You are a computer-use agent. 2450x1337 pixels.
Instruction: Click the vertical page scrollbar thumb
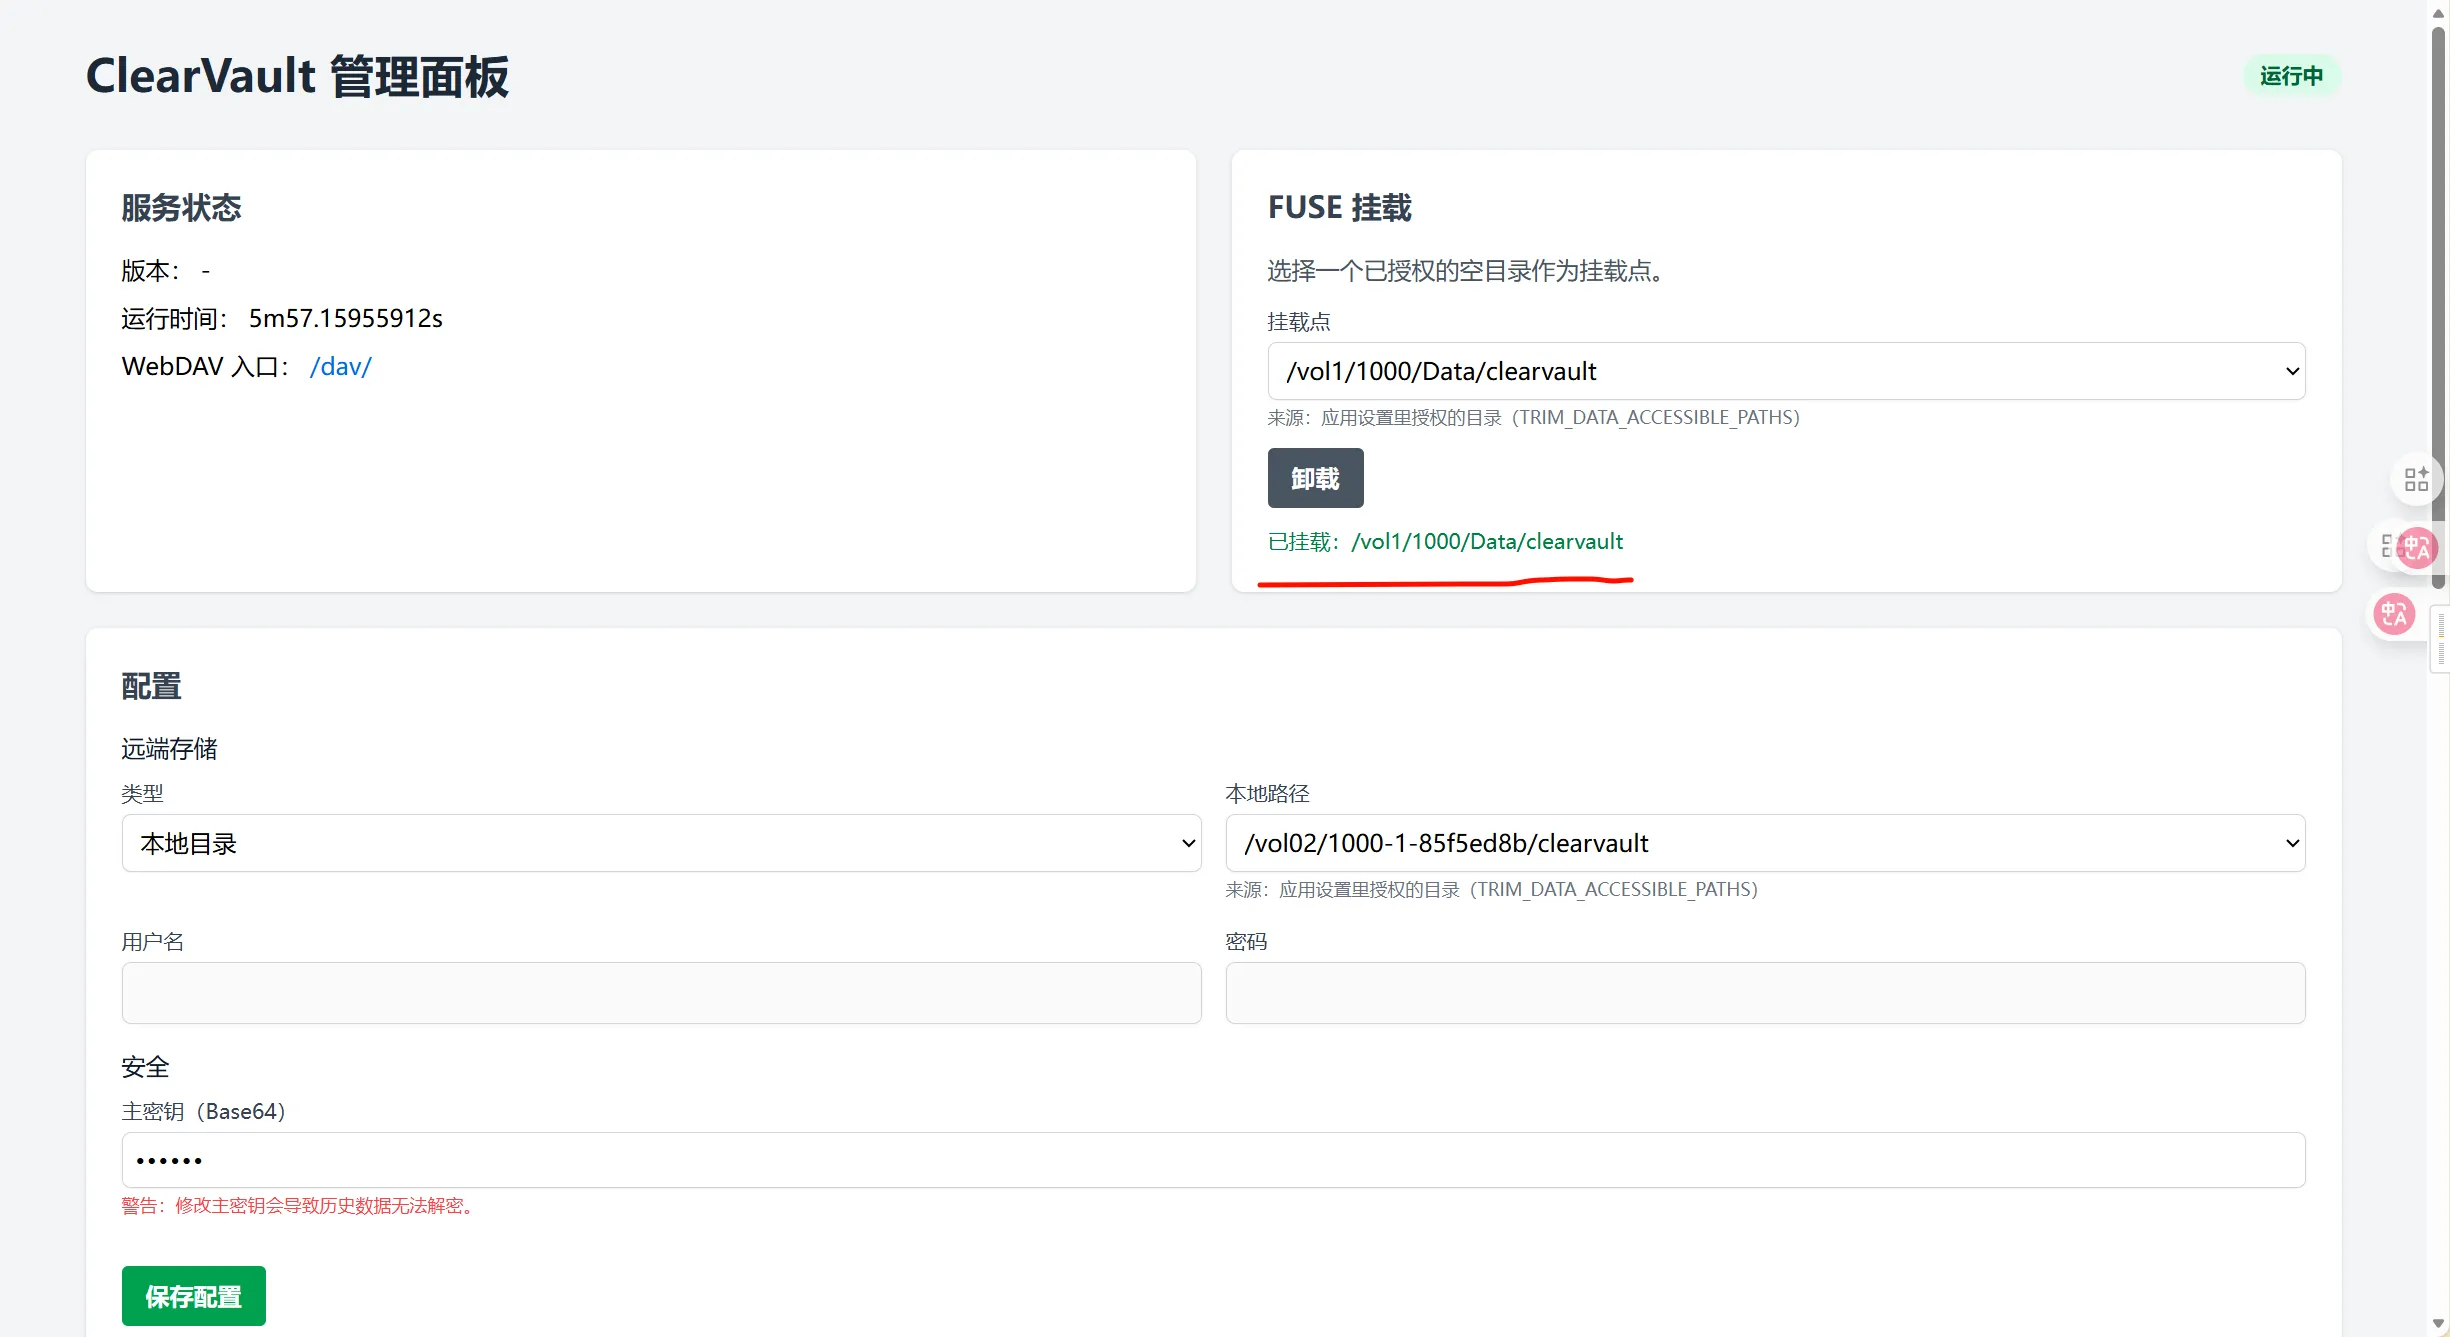pyautogui.click(x=2438, y=300)
